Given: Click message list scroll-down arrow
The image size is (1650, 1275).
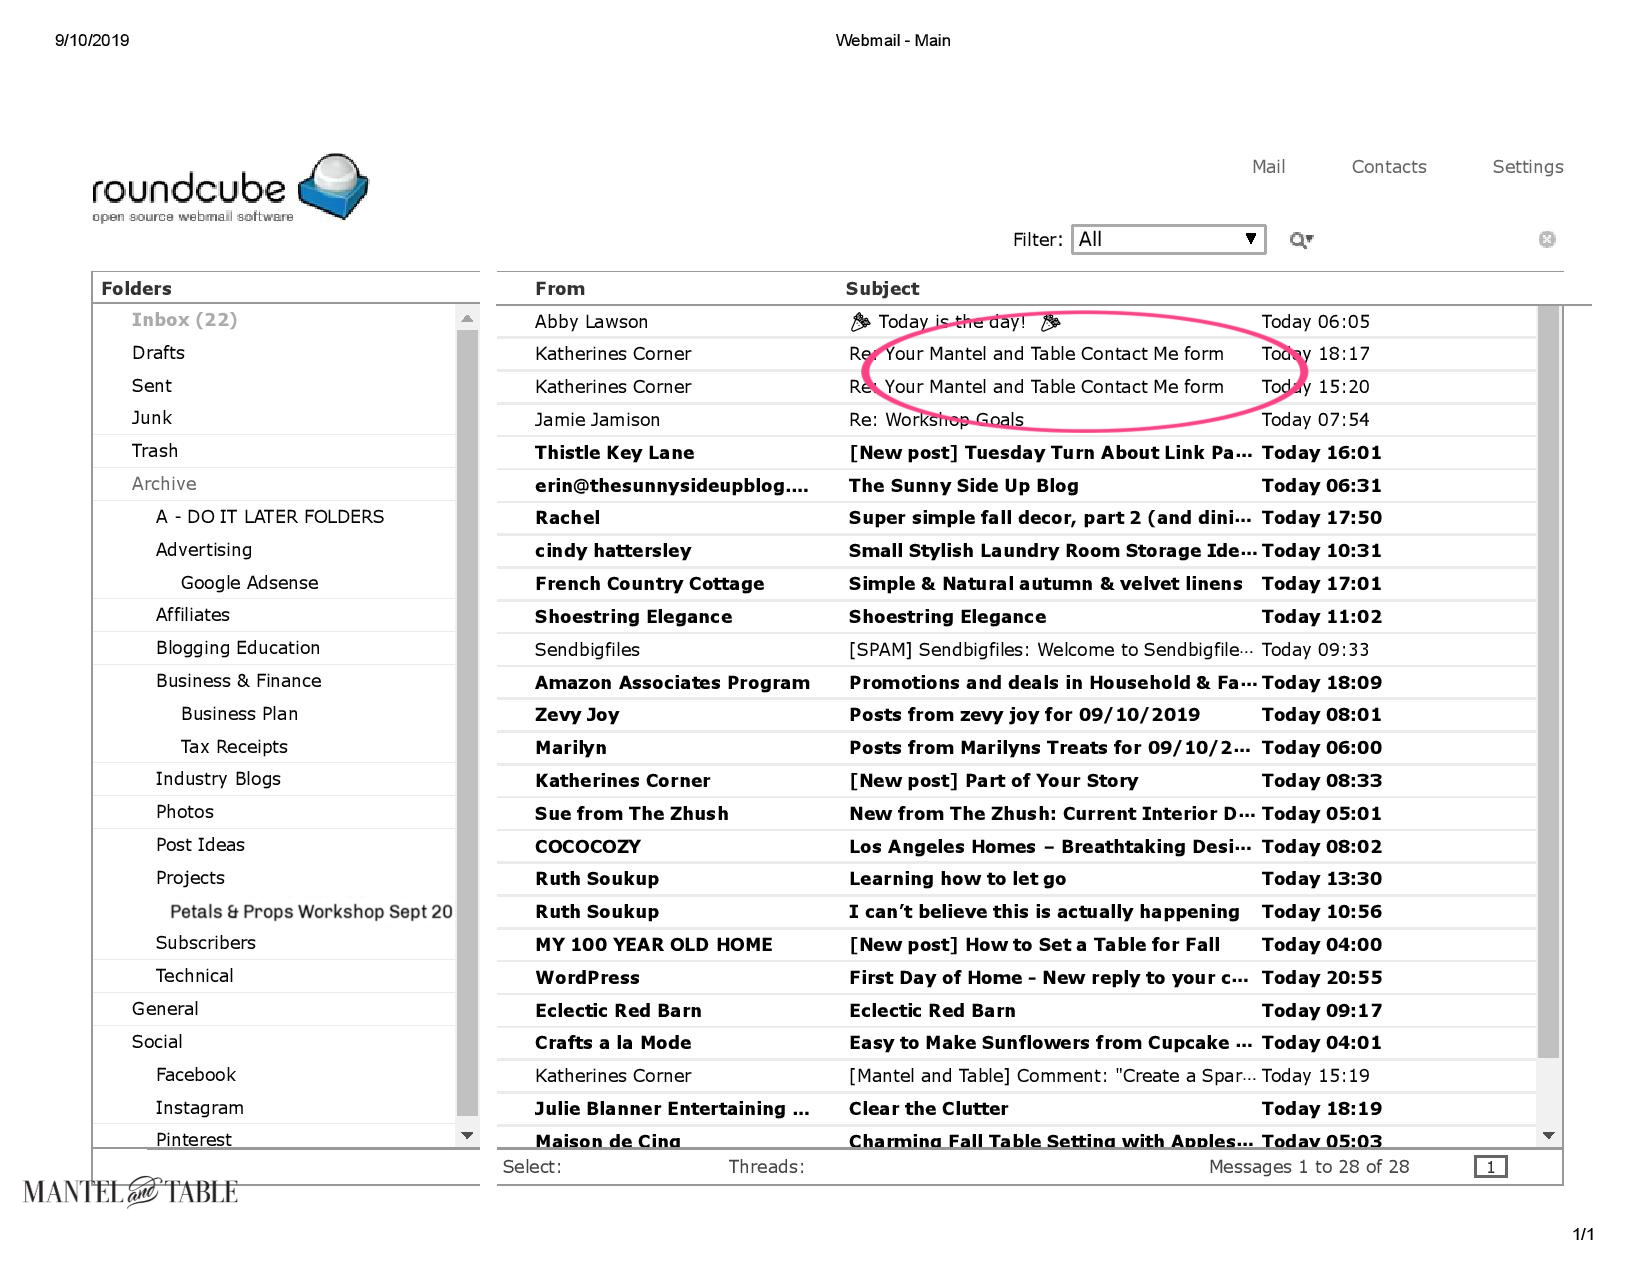Looking at the screenshot, I should click(x=1549, y=1136).
